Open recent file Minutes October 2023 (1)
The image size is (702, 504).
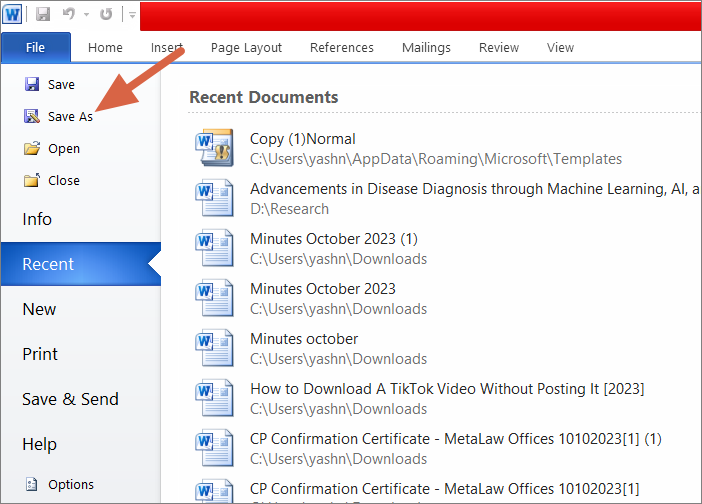pyautogui.click(x=334, y=239)
